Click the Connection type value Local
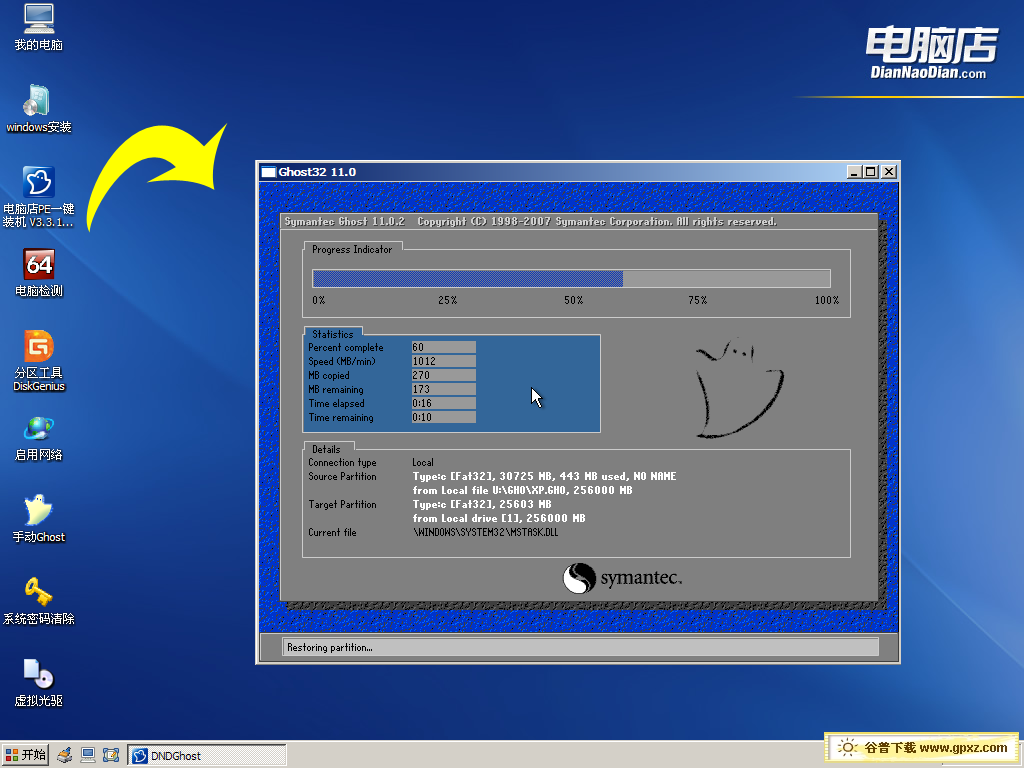 pos(423,462)
